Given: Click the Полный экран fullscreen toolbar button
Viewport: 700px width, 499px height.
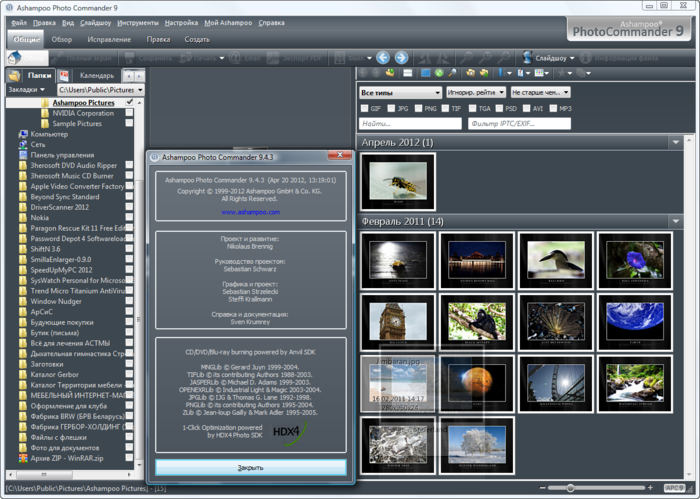Looking at the screenshot, I should (82, 58).
